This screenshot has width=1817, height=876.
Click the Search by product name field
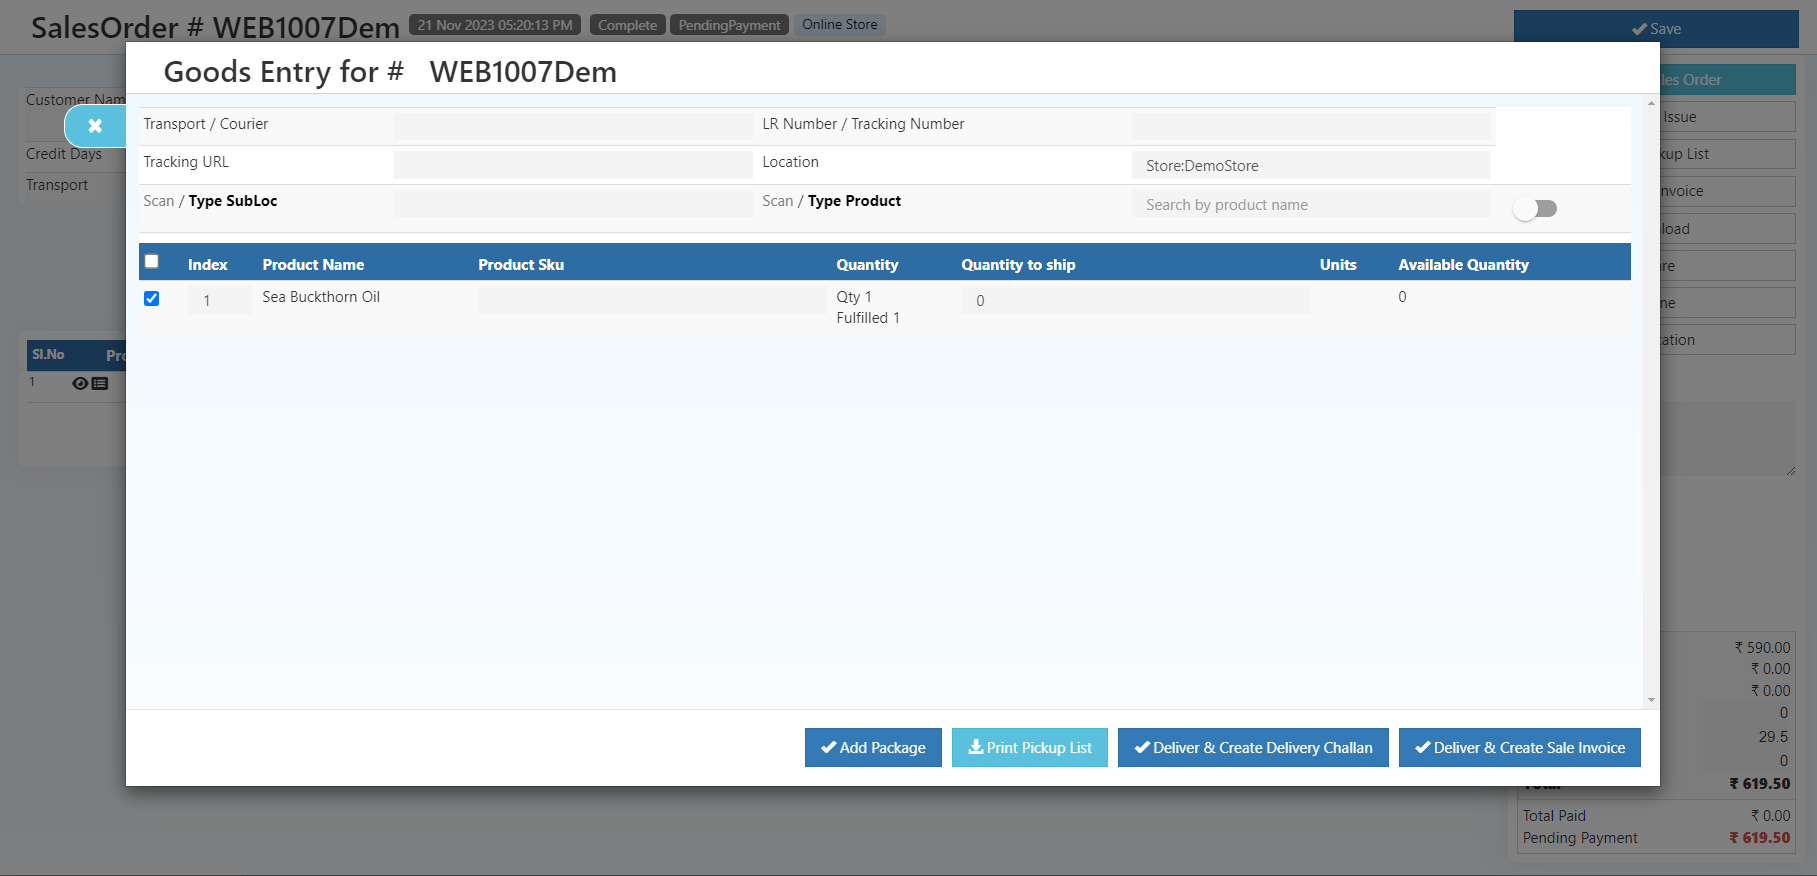click(x=1311, y=204)
